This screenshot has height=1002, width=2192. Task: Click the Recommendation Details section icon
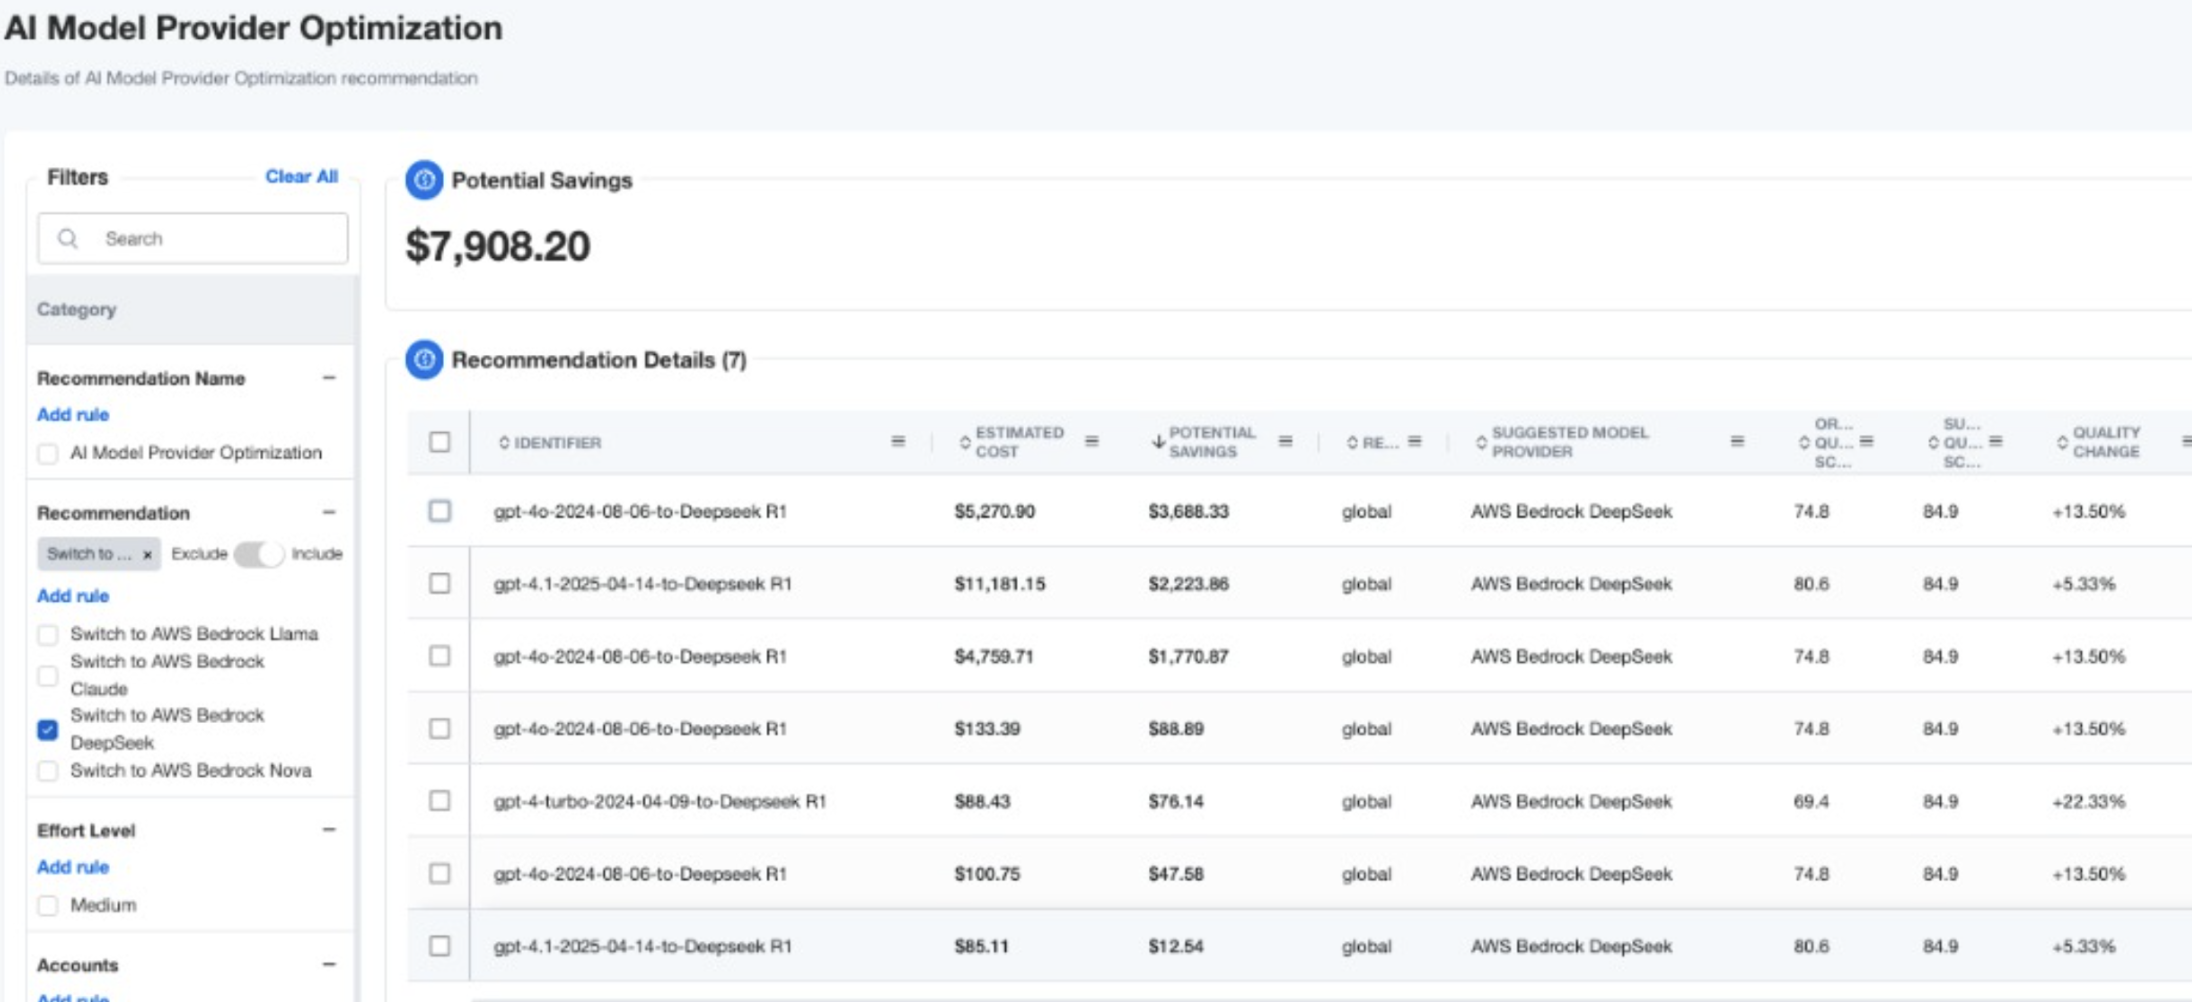point(424,360)
